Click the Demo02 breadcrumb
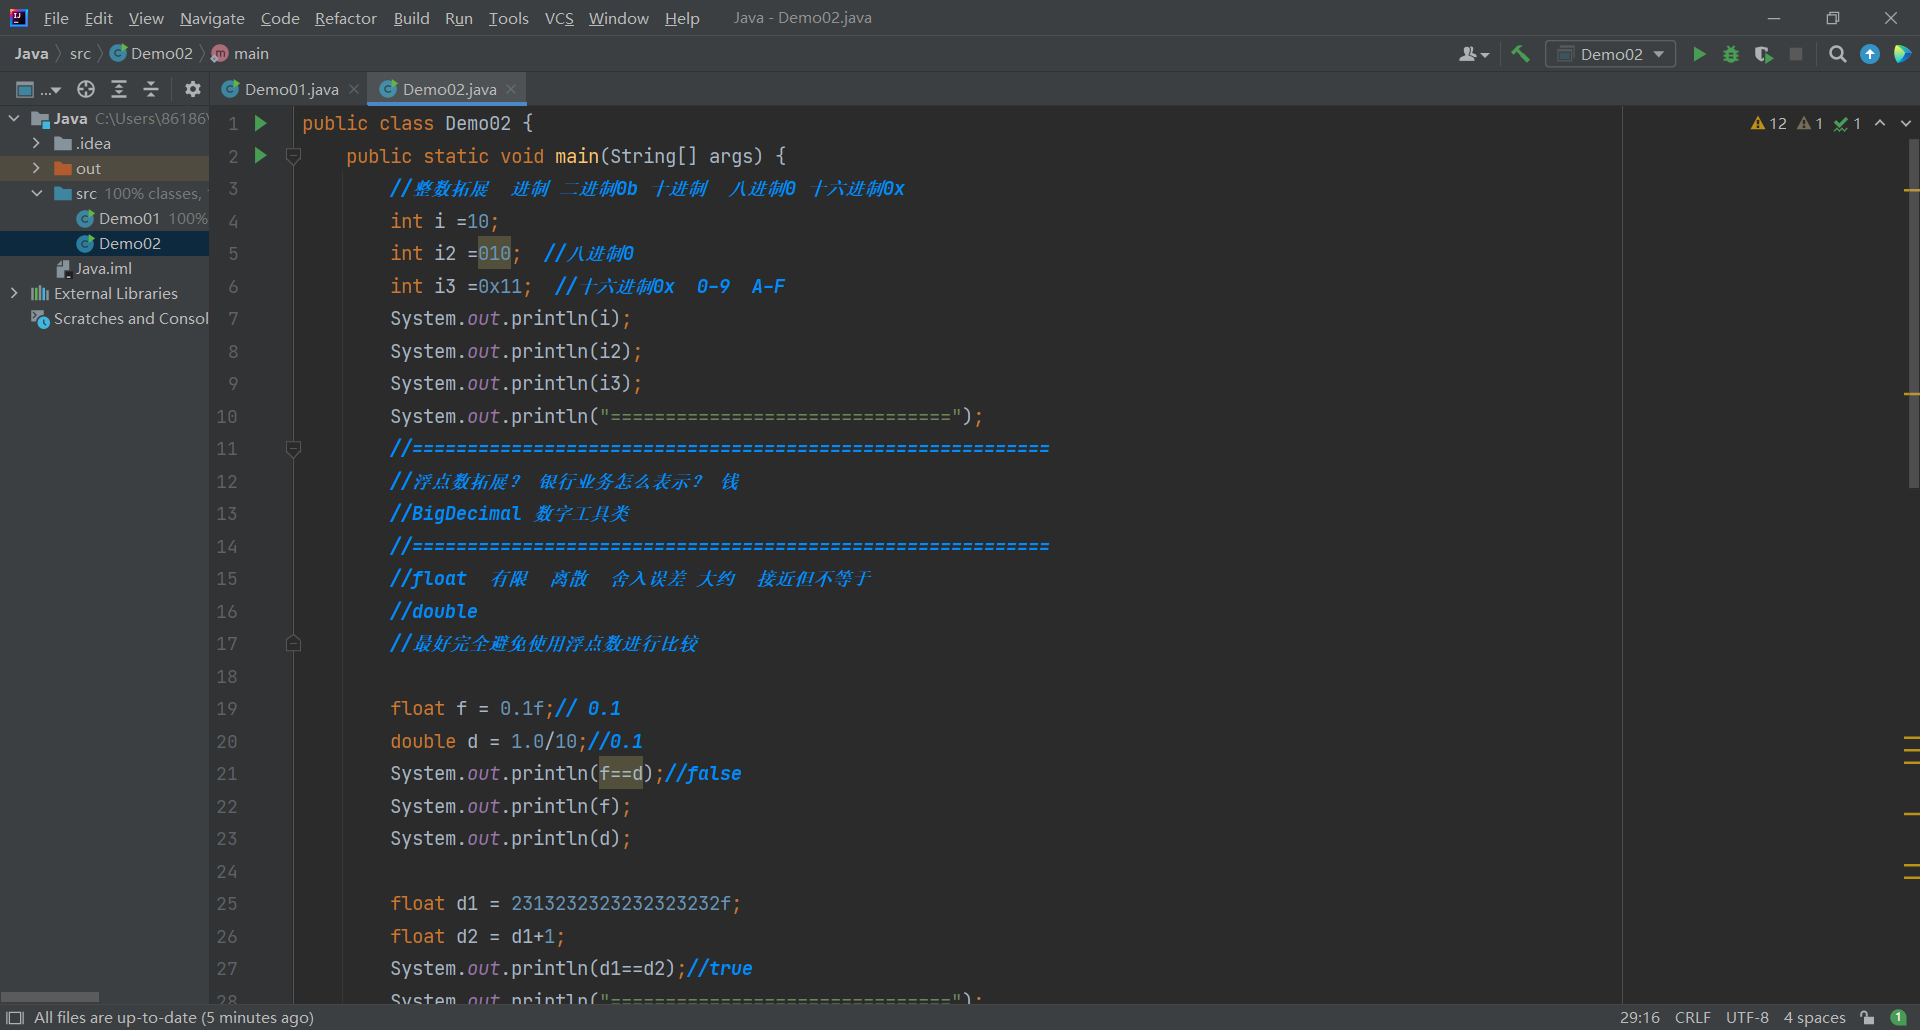This screenshot has width=1920, height=1030. click(152, 54)
